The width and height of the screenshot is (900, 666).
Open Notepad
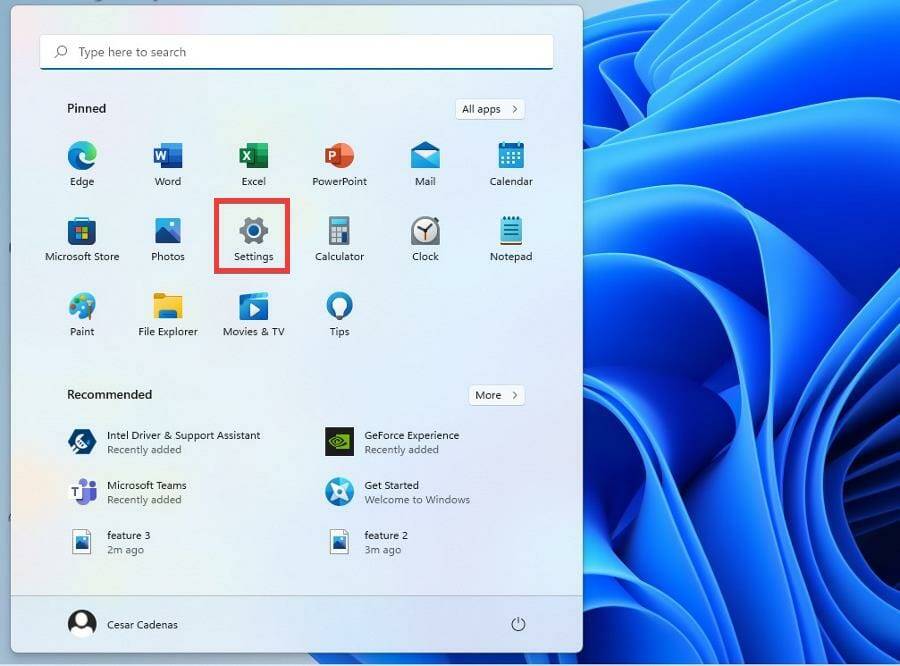(510, 232)
